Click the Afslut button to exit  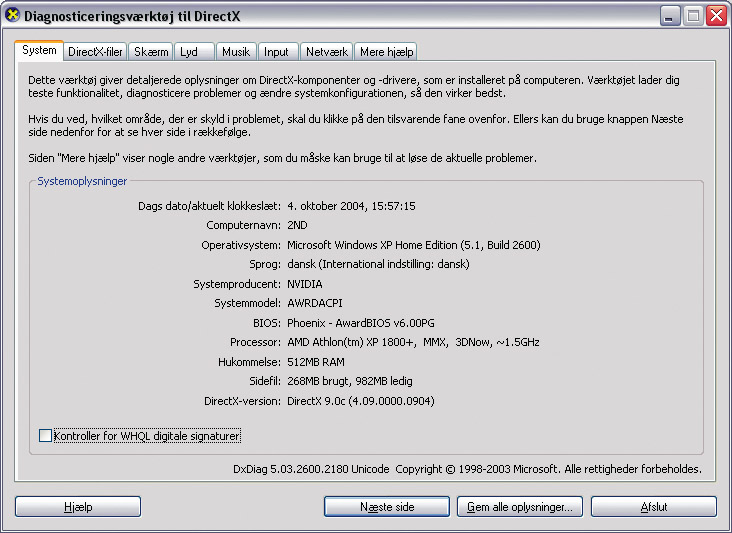point(654,507)
